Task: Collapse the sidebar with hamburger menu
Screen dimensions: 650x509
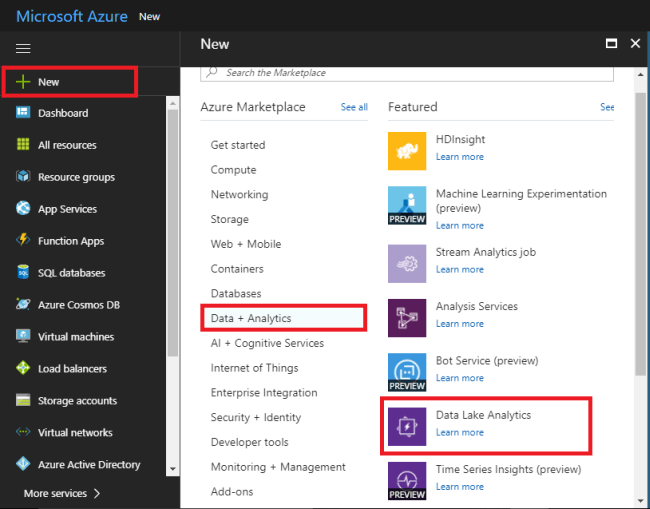Action: pyautogui.click(x=23, y=48)
